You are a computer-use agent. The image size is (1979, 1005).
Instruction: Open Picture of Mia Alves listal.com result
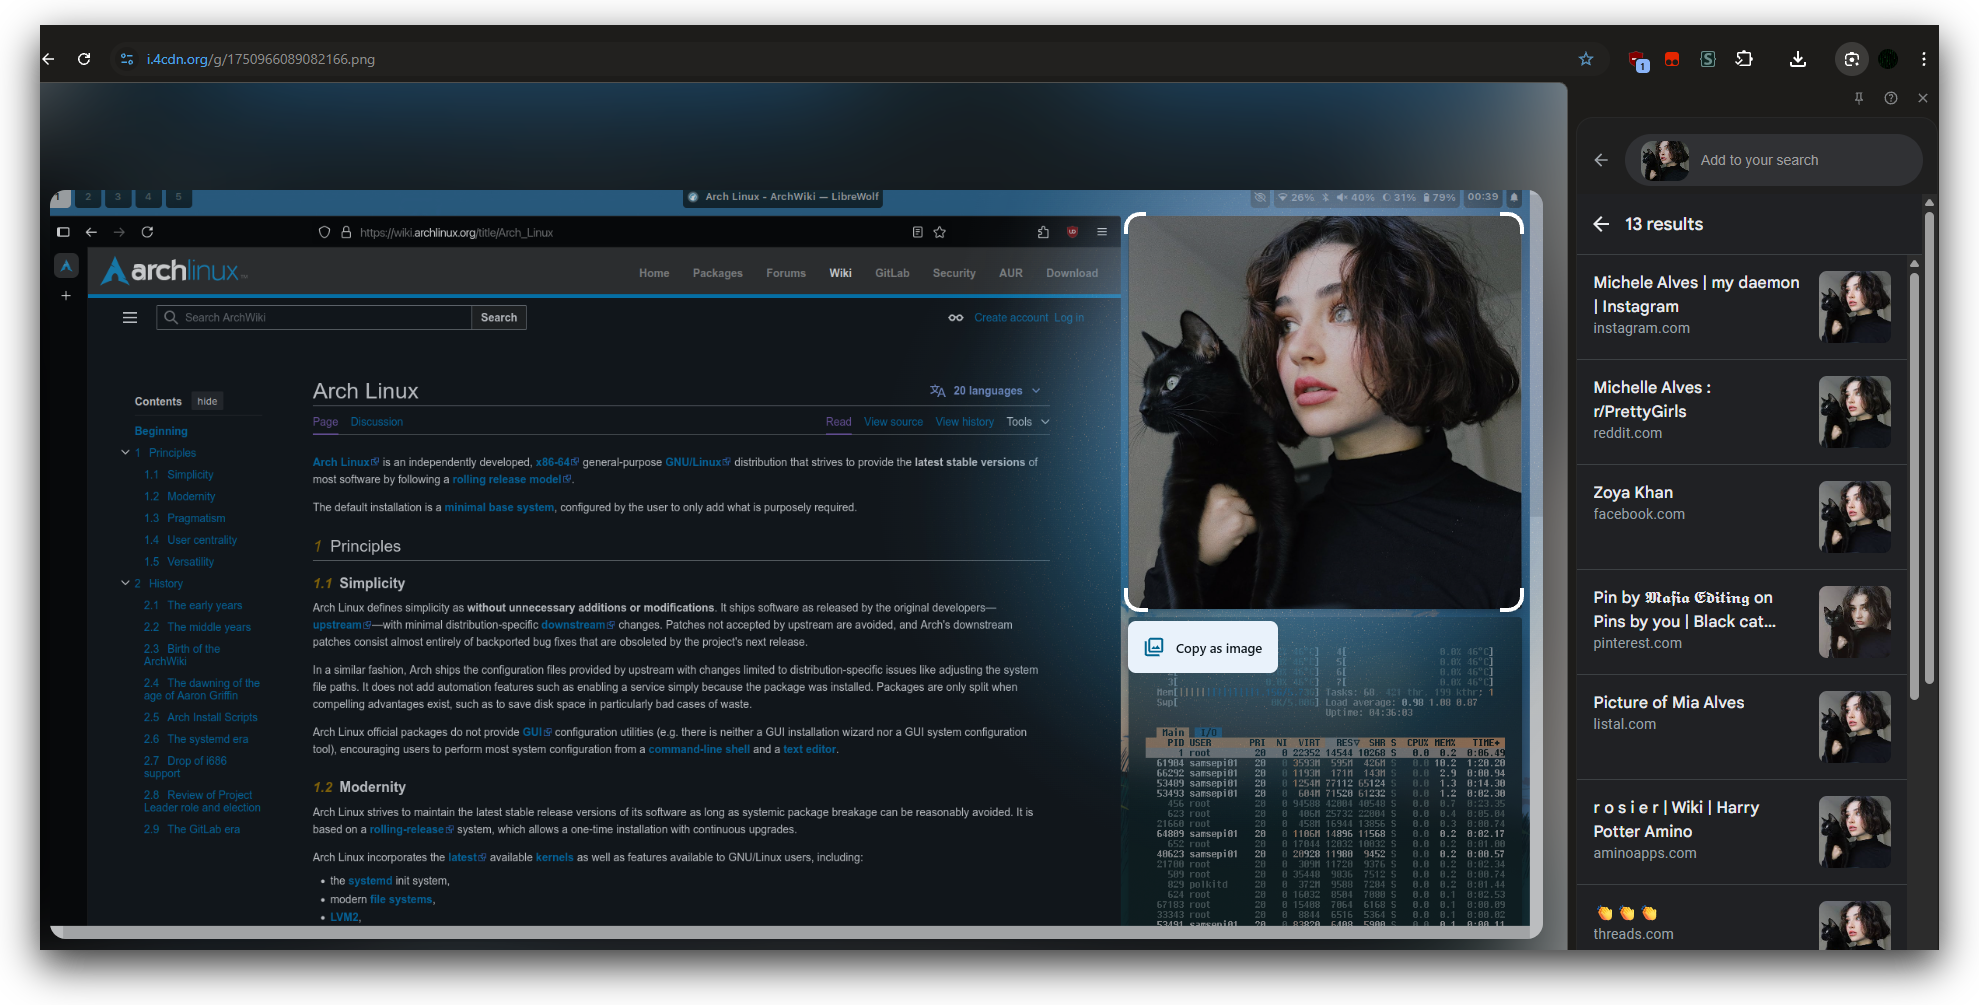coord(1742,726)
